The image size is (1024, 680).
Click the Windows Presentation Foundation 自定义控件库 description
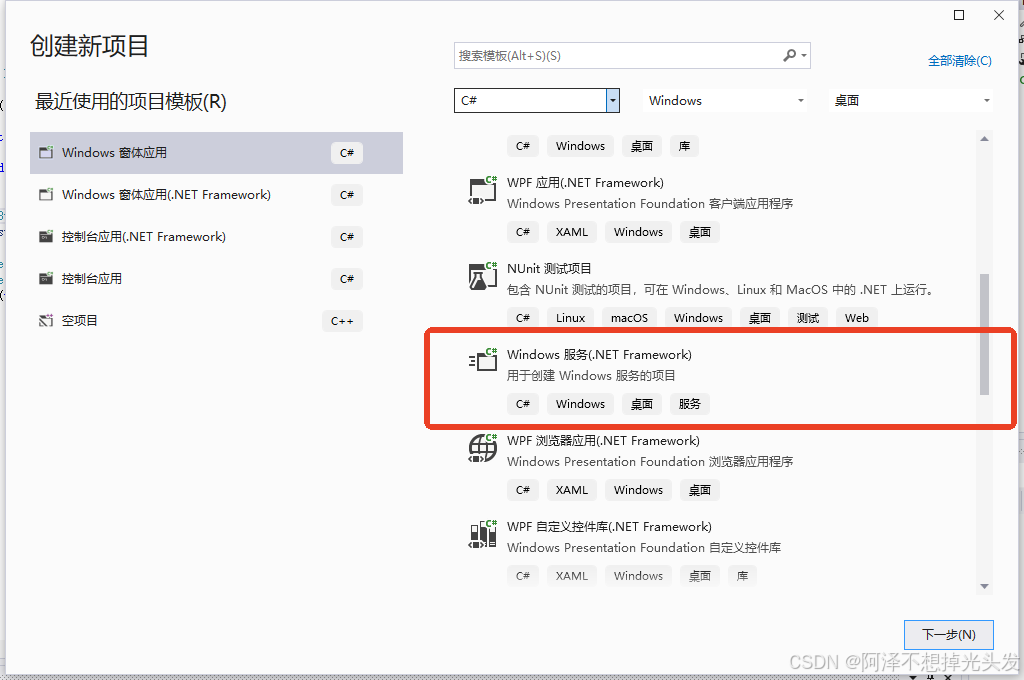[644, 547]
